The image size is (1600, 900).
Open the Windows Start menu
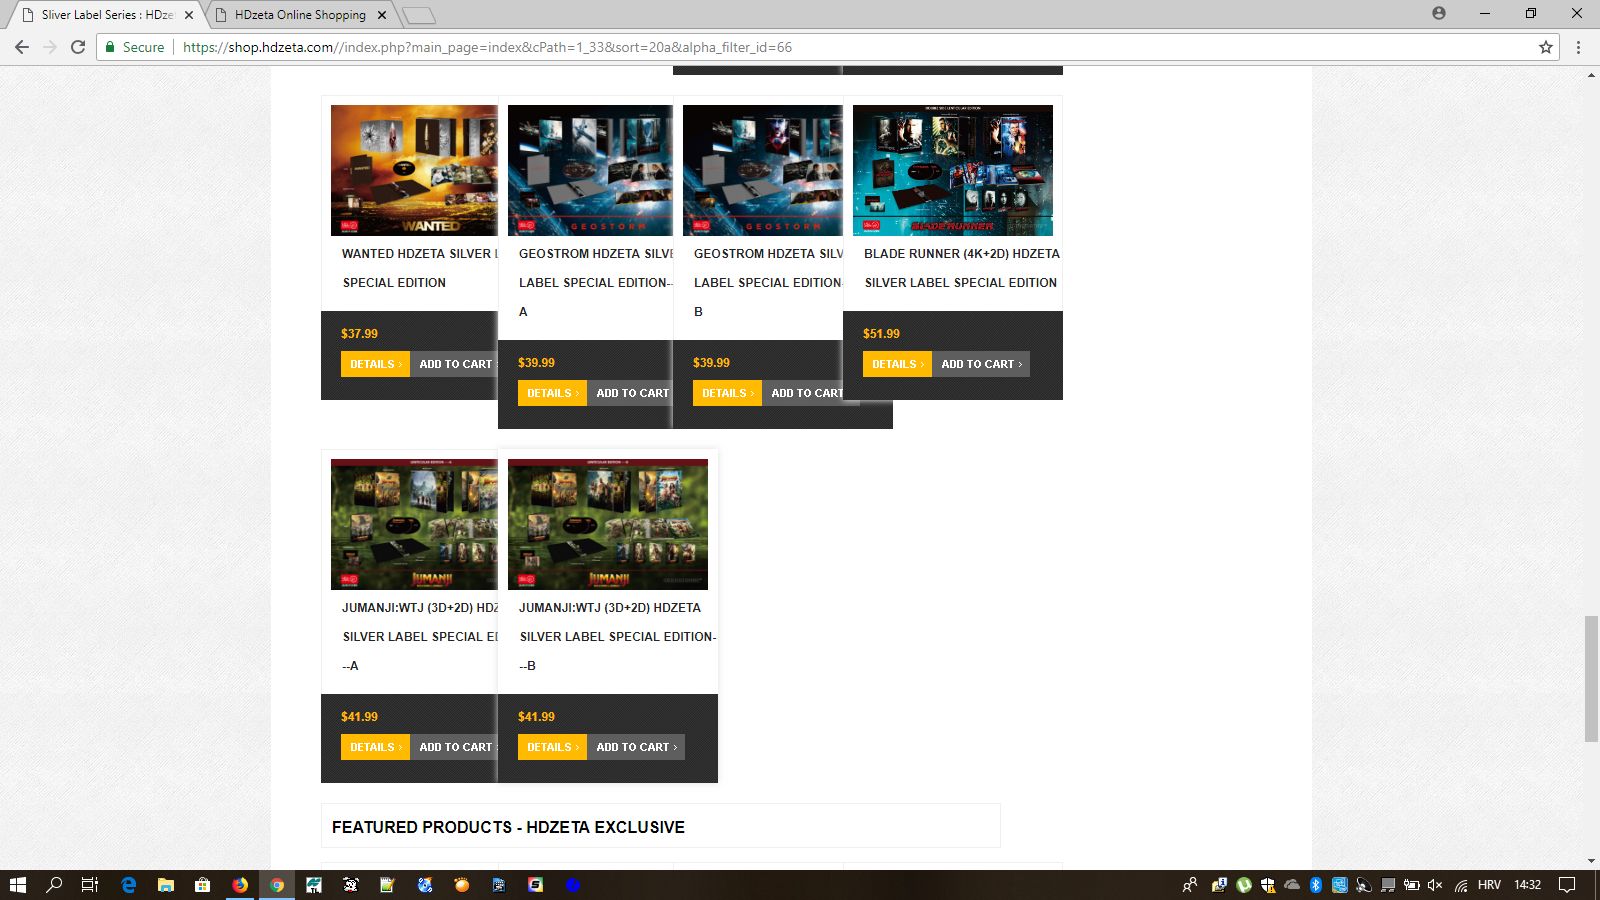click(x=17, y=885)
